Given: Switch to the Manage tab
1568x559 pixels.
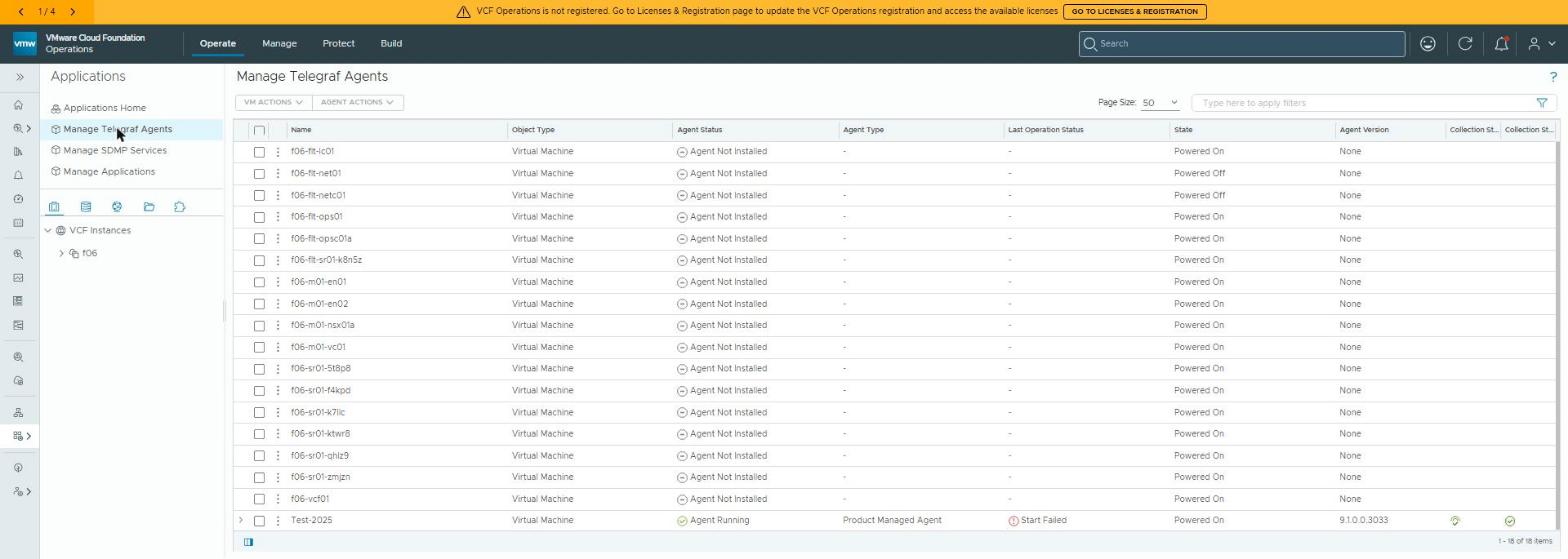Looking at the screenshot, I should [279, 44].
